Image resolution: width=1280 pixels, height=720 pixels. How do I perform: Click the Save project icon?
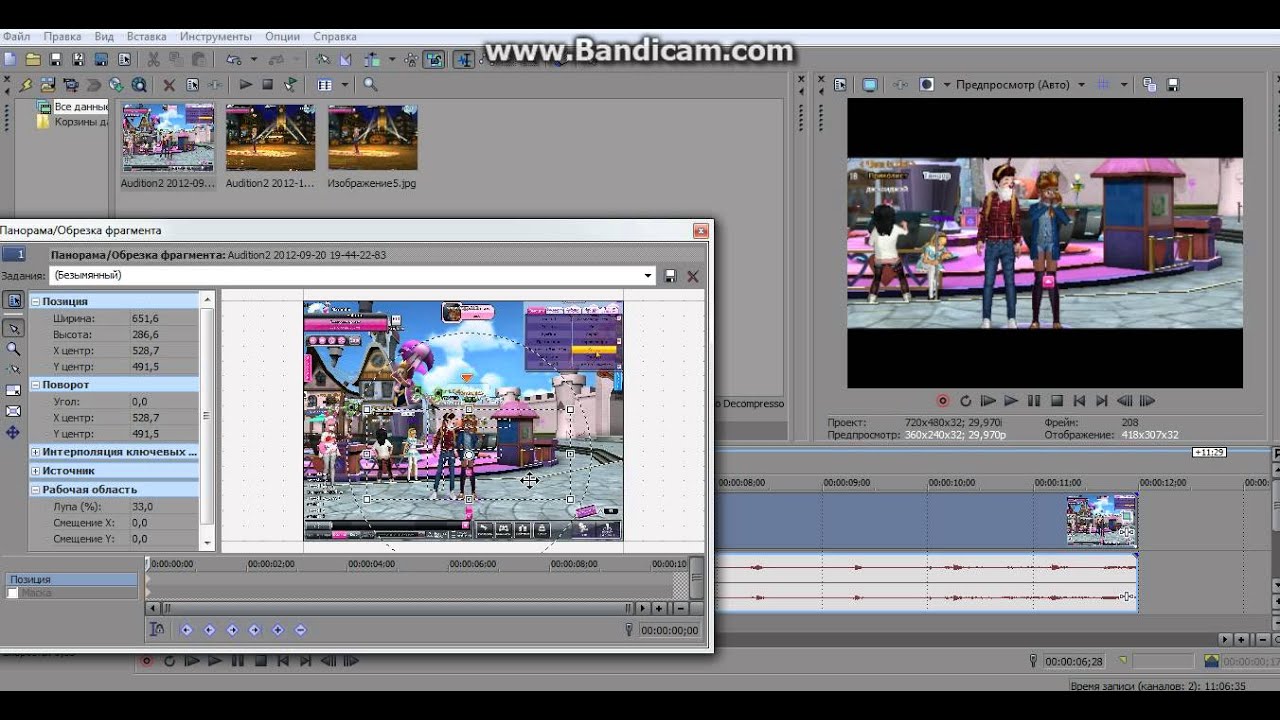[55, 59]
